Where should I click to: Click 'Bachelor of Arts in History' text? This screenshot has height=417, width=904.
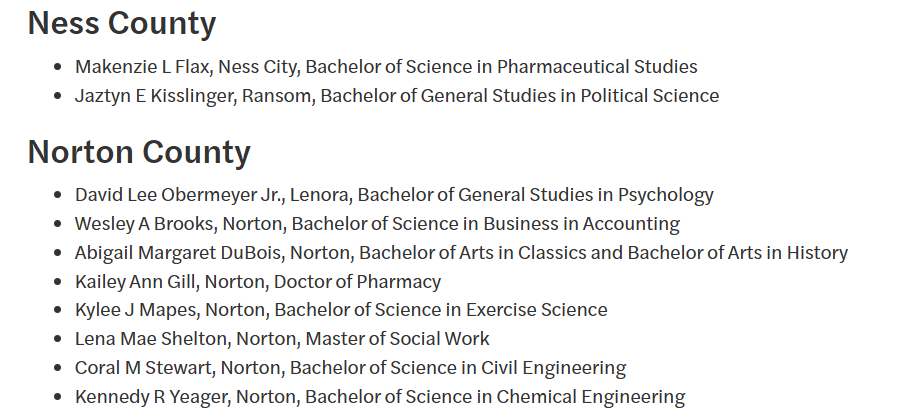[x=737, y=253]
